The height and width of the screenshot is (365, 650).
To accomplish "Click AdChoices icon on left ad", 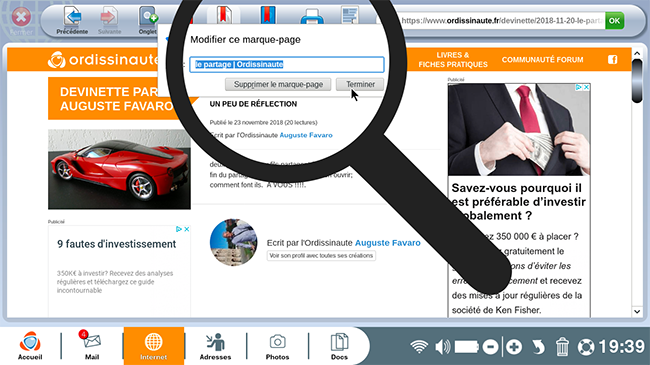I will (x=179, y=229).
